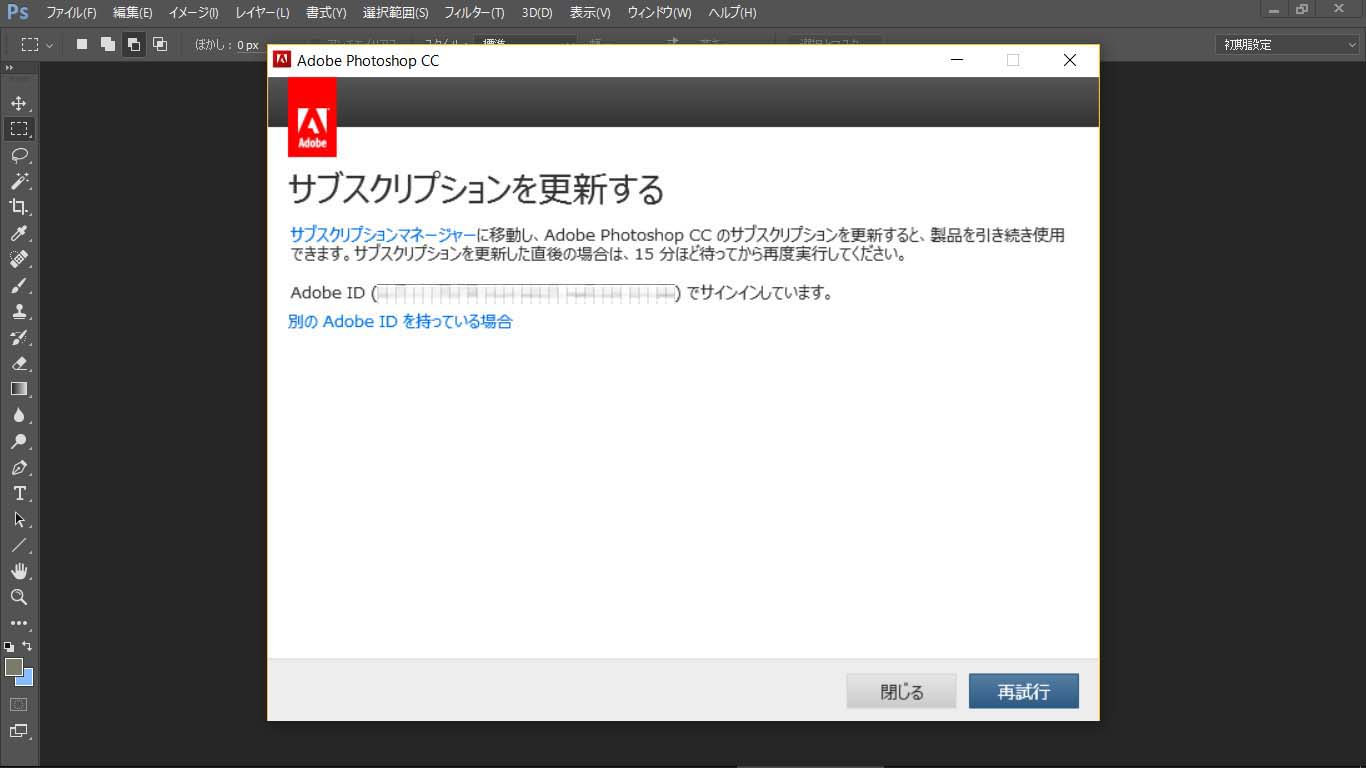Select the Horizontal Type tool
Viewport: 1366px width, 768px height.
pos(18,493)
